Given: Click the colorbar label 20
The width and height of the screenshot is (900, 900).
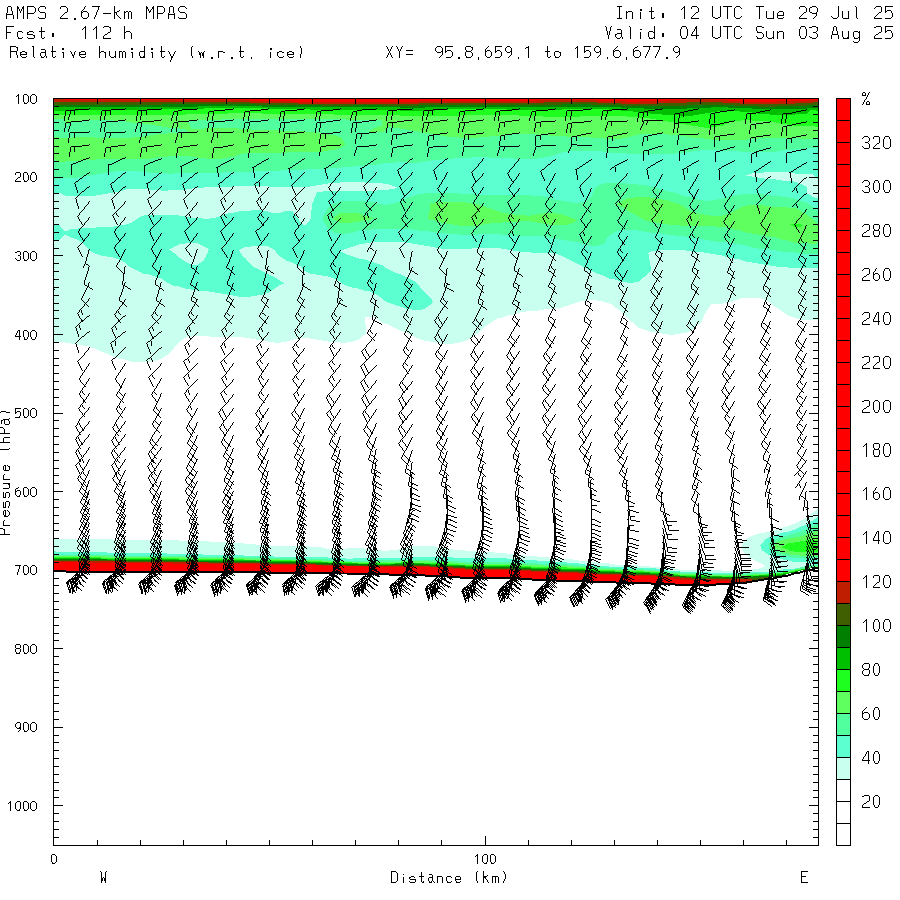Looking at the screenshot, I should [x=871, y=802].
